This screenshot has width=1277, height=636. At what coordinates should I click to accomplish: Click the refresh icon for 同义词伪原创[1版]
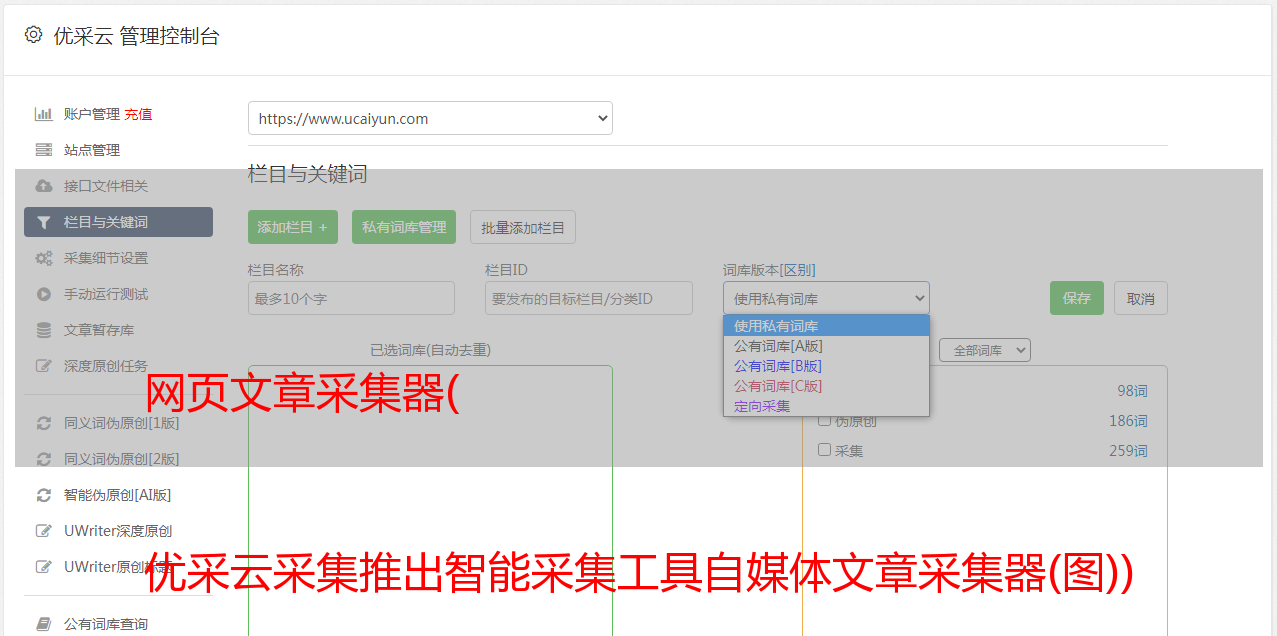43,423
